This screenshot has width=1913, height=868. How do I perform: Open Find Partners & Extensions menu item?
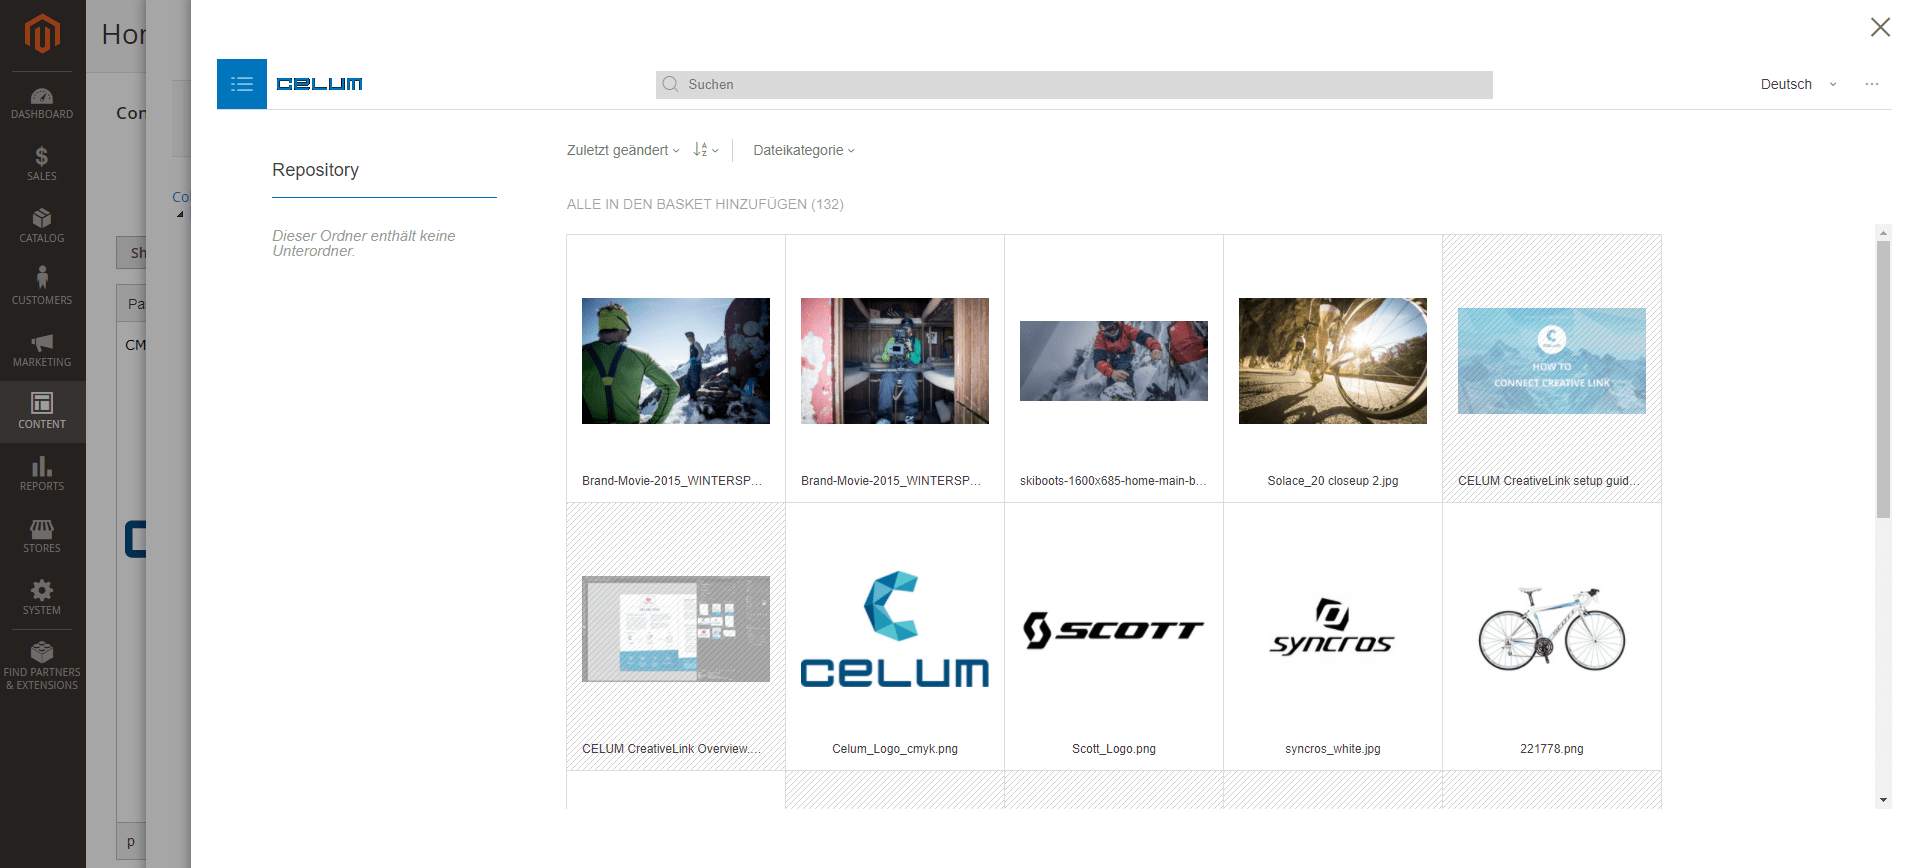click(42, 665)
